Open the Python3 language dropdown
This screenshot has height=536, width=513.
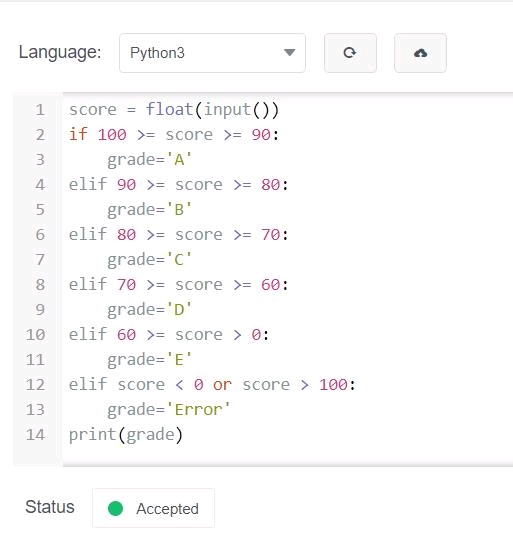[x=212, y=53]
